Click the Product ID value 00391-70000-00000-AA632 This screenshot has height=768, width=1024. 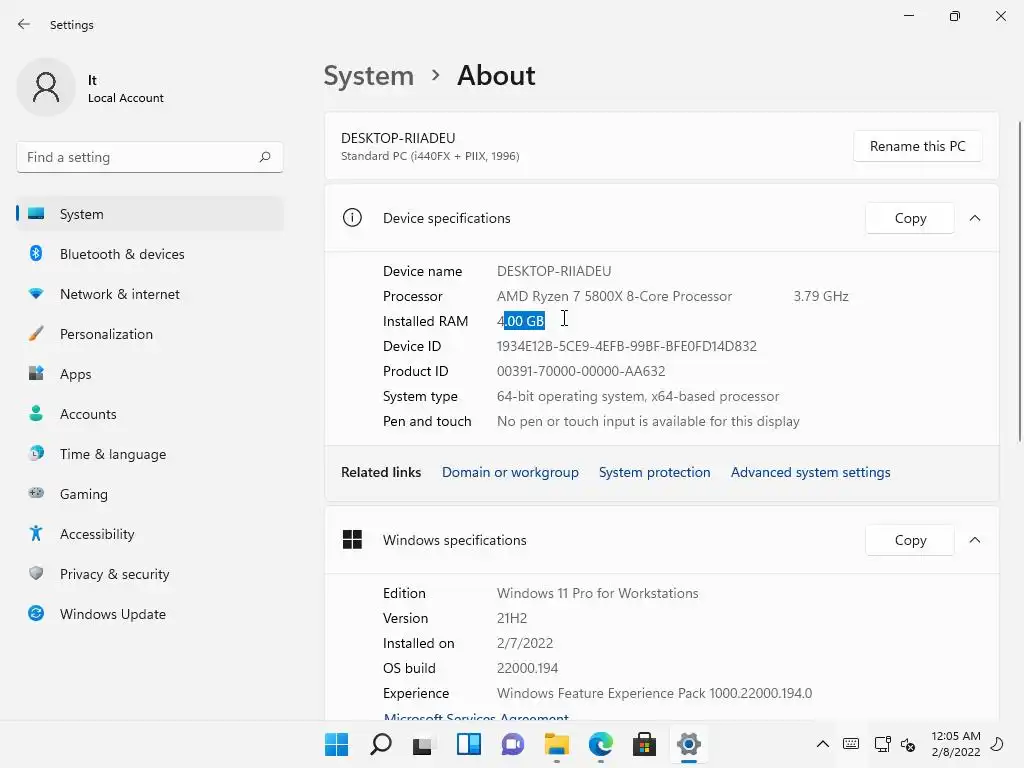click(x=581, y=371)
